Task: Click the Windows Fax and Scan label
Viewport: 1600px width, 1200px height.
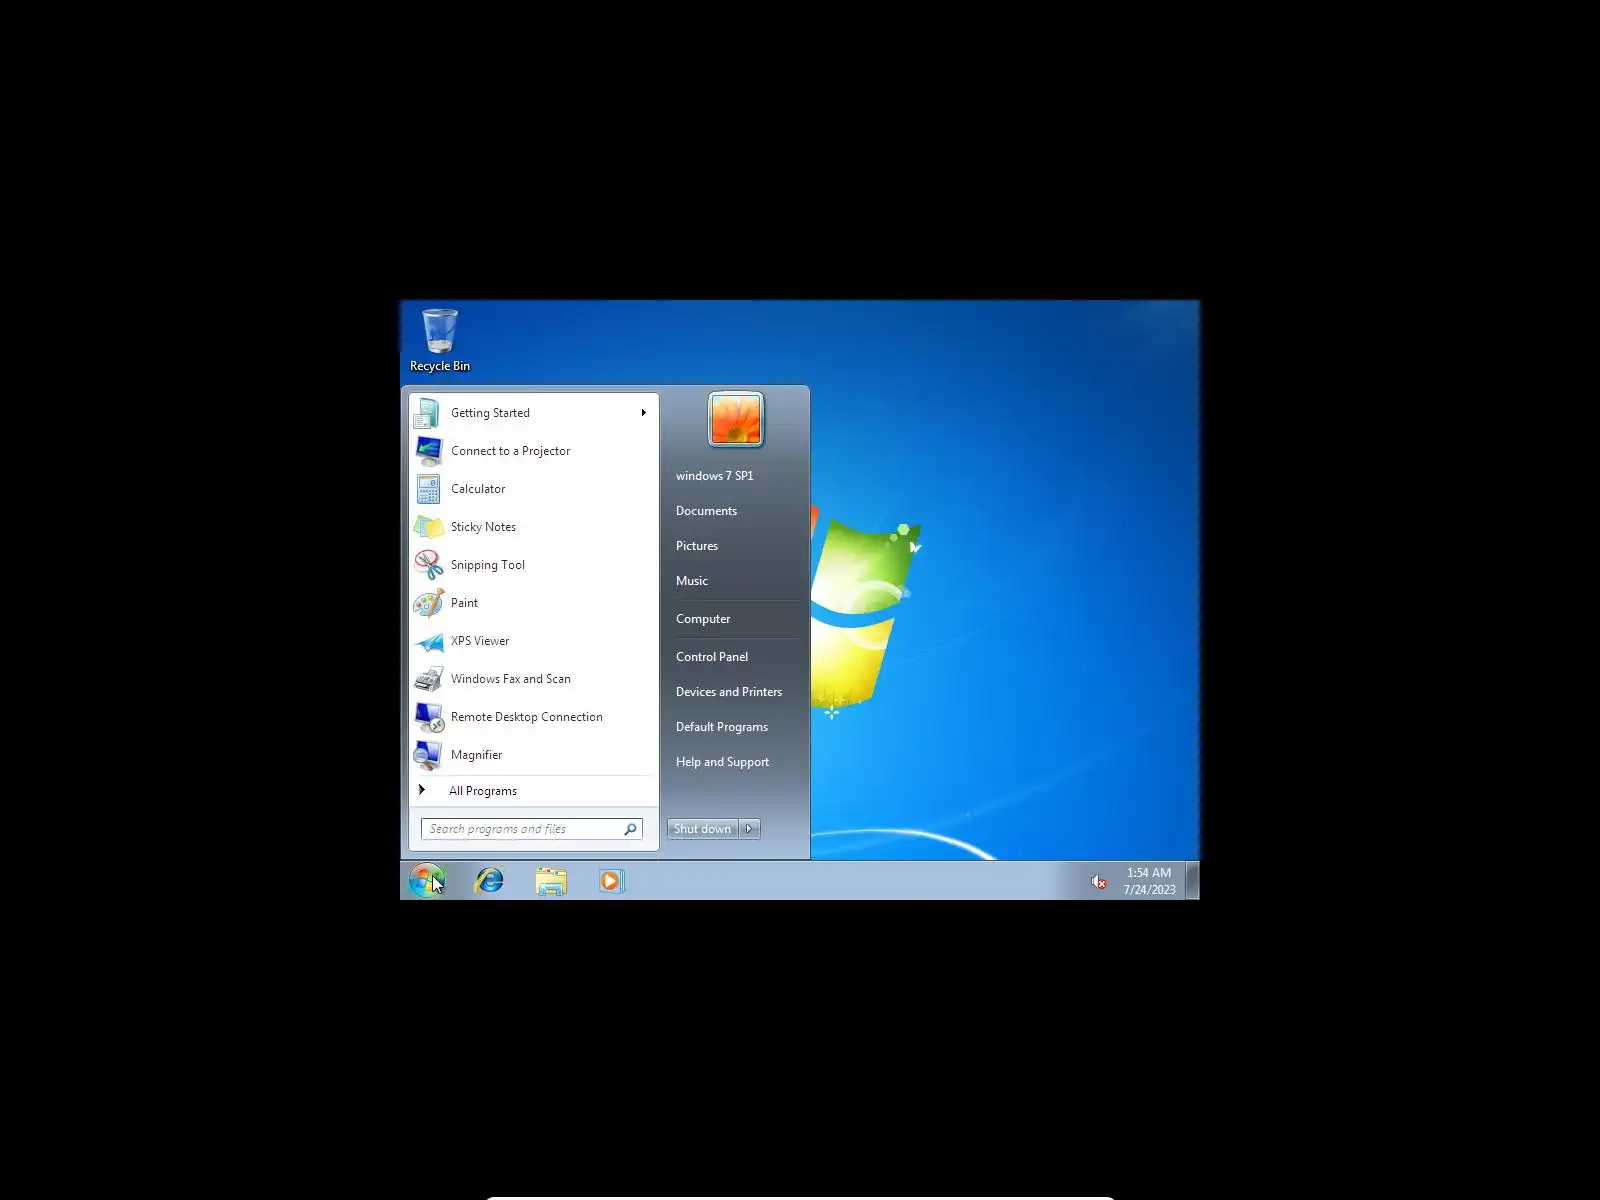Action: pos(510,679)
